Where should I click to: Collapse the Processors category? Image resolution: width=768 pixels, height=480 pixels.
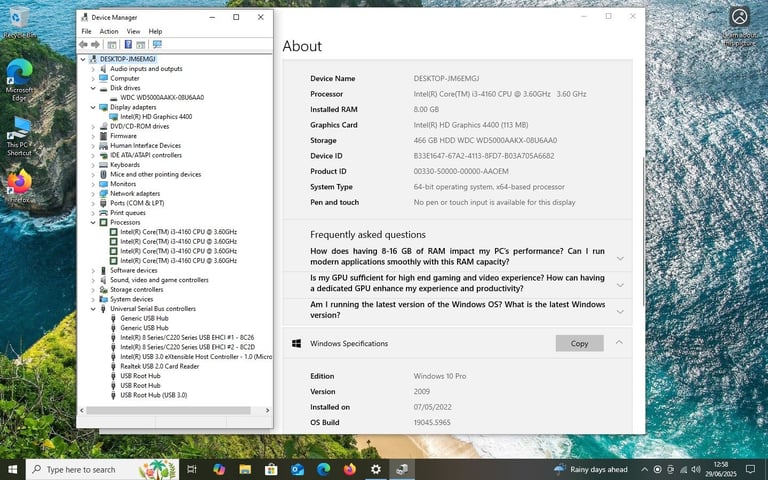pyautogui.click(x=93, y=222)
